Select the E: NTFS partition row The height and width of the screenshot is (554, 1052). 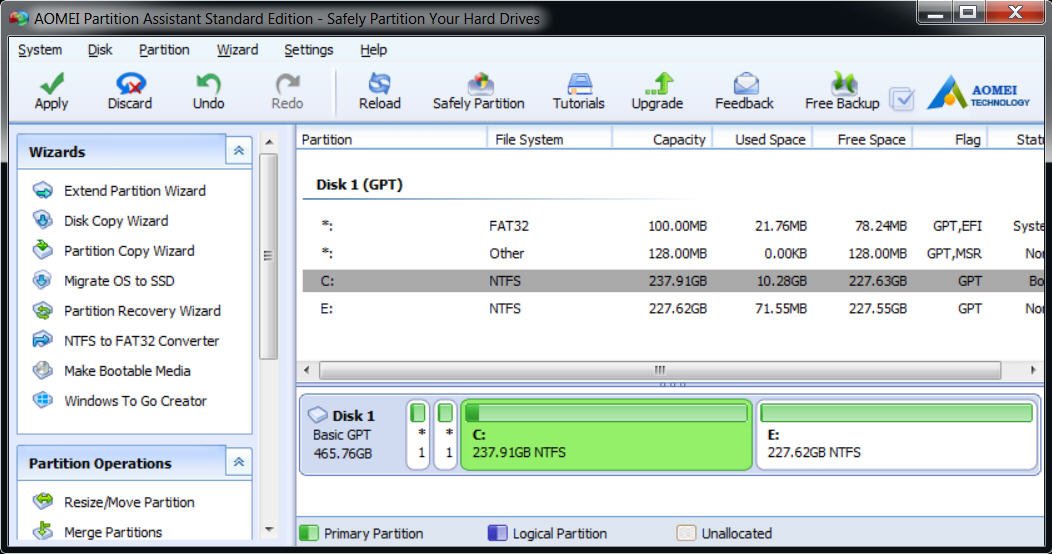[x=674, y=309]
